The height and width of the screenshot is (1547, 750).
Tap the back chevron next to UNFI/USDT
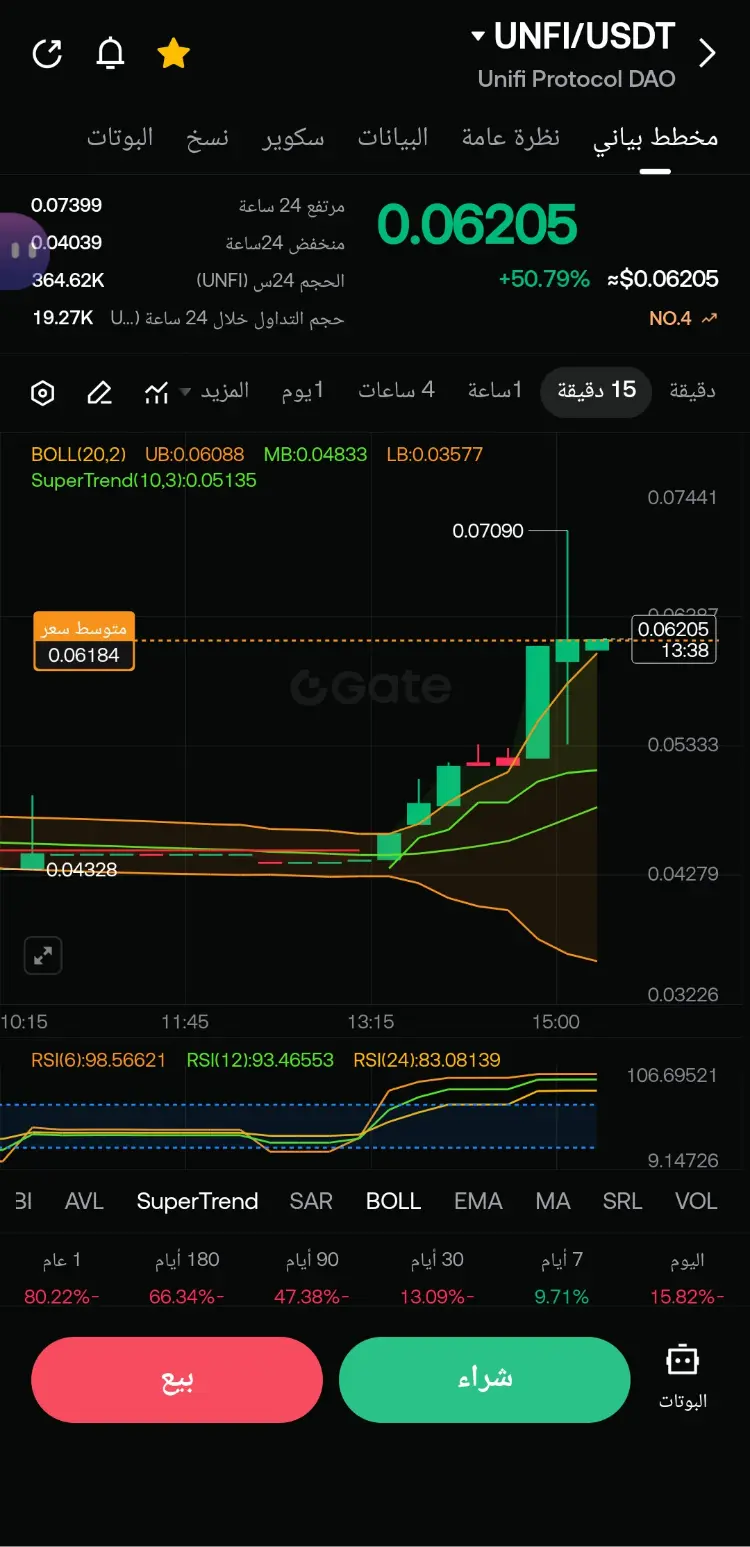pos(707,53)
